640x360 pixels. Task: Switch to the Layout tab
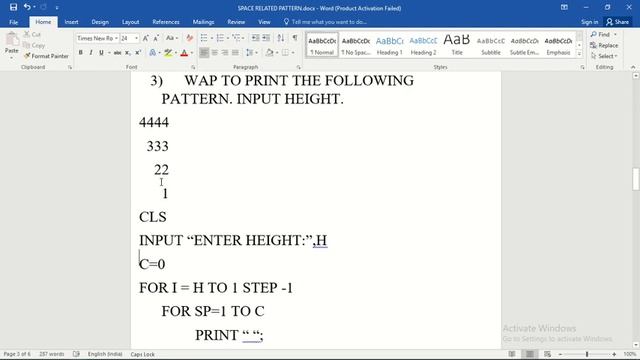click(131, 22)
